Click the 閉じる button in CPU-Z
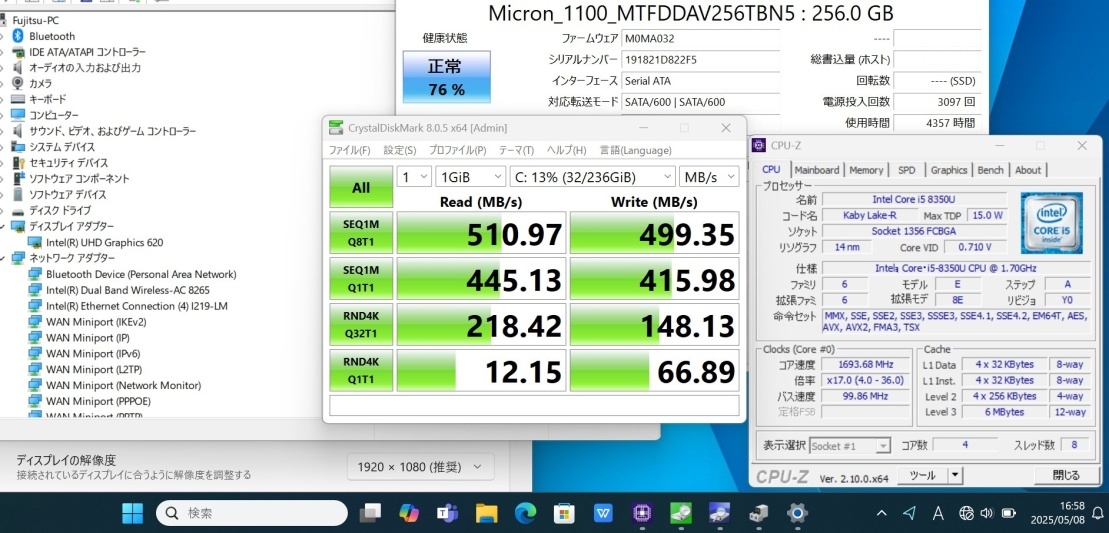This screenshot has width=1109, height=533. 1067,476
